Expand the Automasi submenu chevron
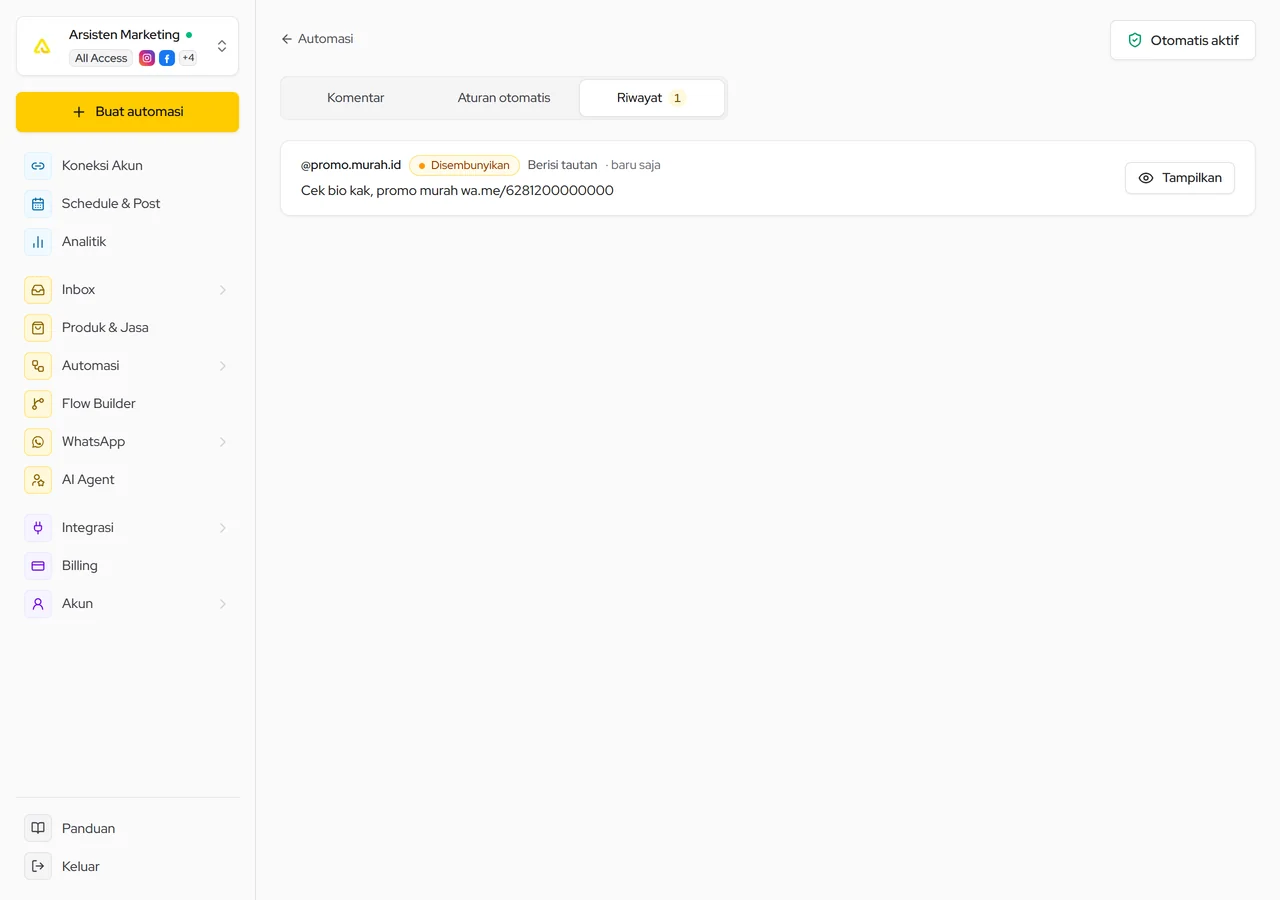The height and width of the screenshot is (900, 1280). pos(223,366)
